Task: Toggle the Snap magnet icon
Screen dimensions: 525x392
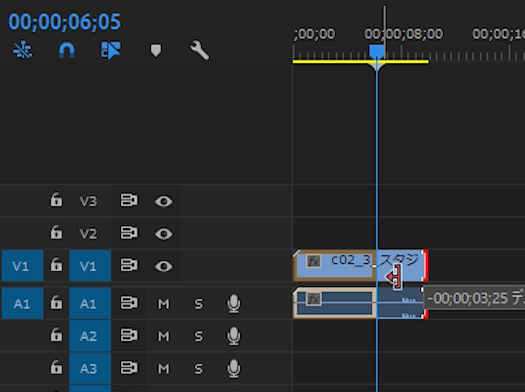Action: [67, 51]
